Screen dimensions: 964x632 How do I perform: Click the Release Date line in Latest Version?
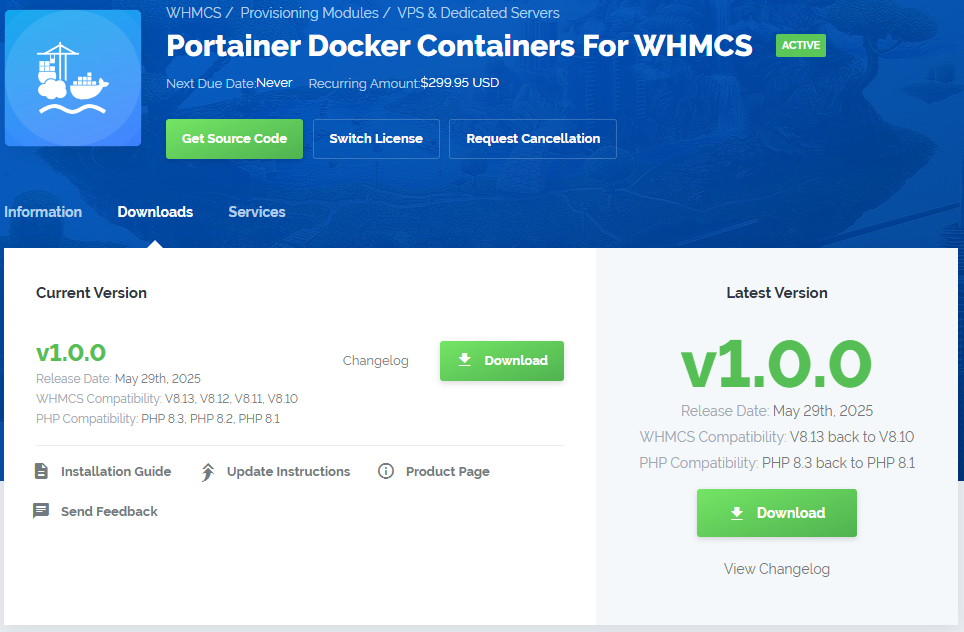[776, 411]
